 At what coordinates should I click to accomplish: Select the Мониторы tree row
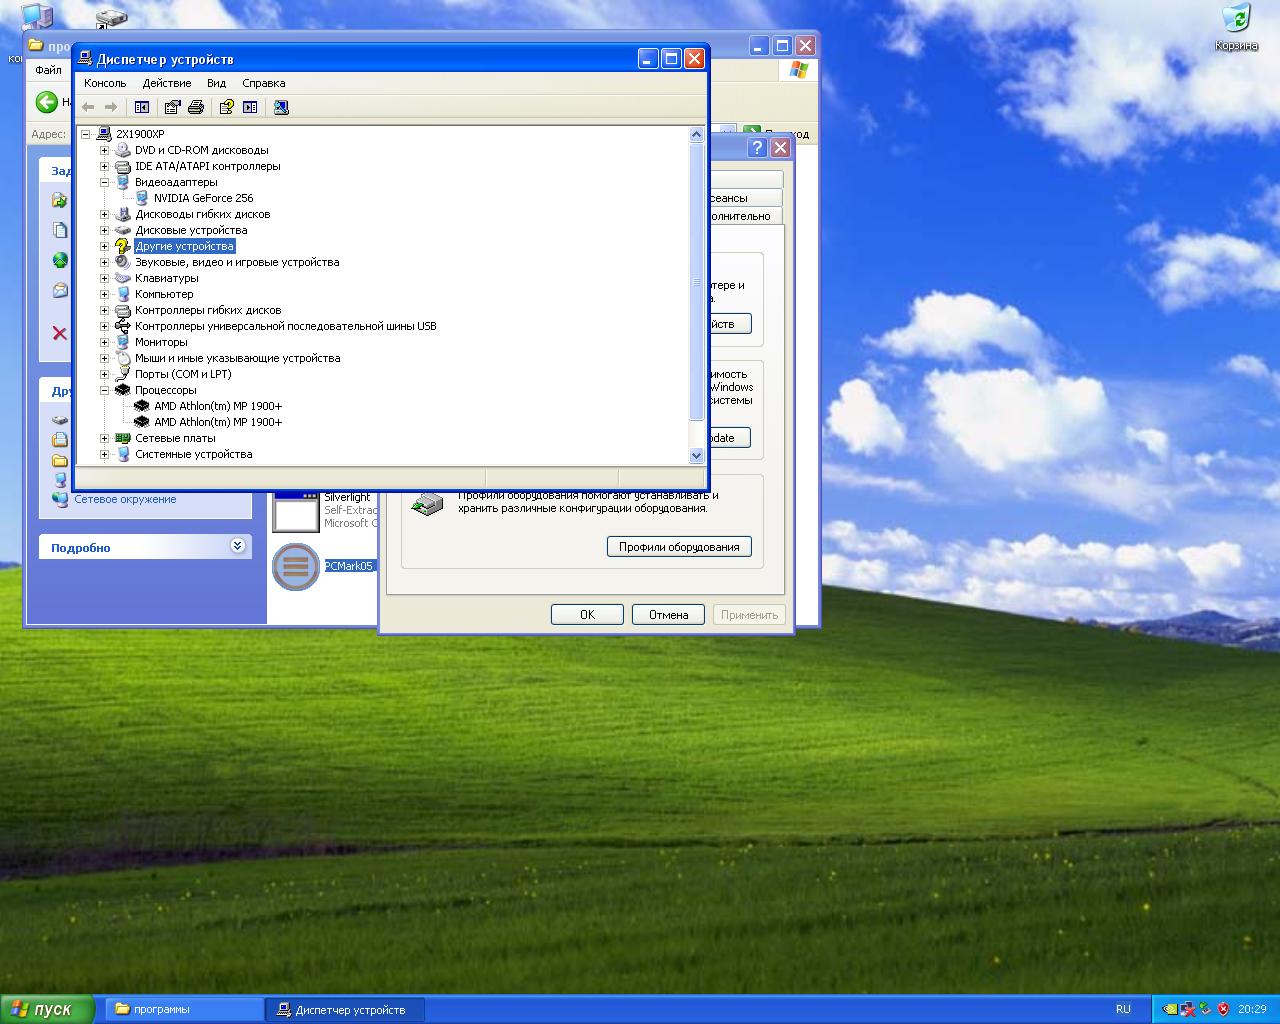[161, 342]
